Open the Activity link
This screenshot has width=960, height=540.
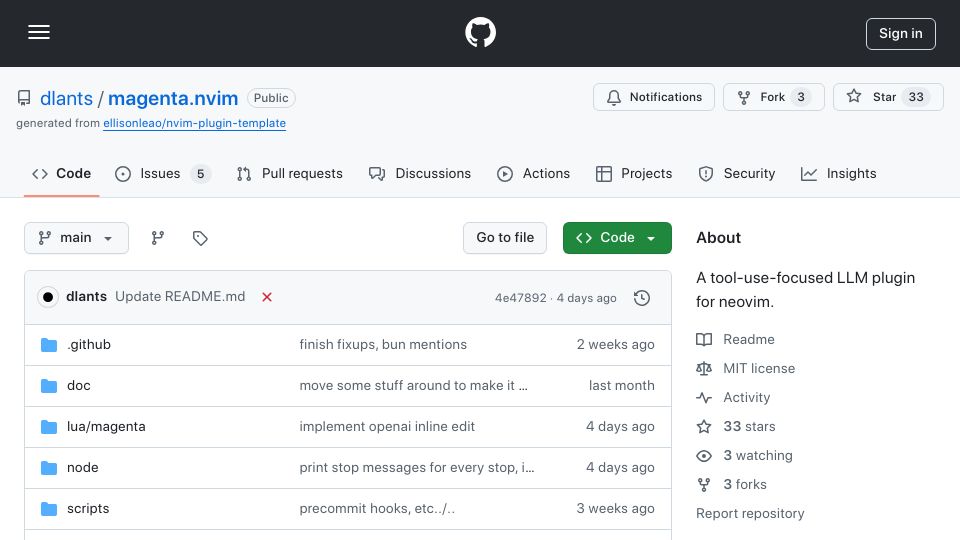click(746, 397)
